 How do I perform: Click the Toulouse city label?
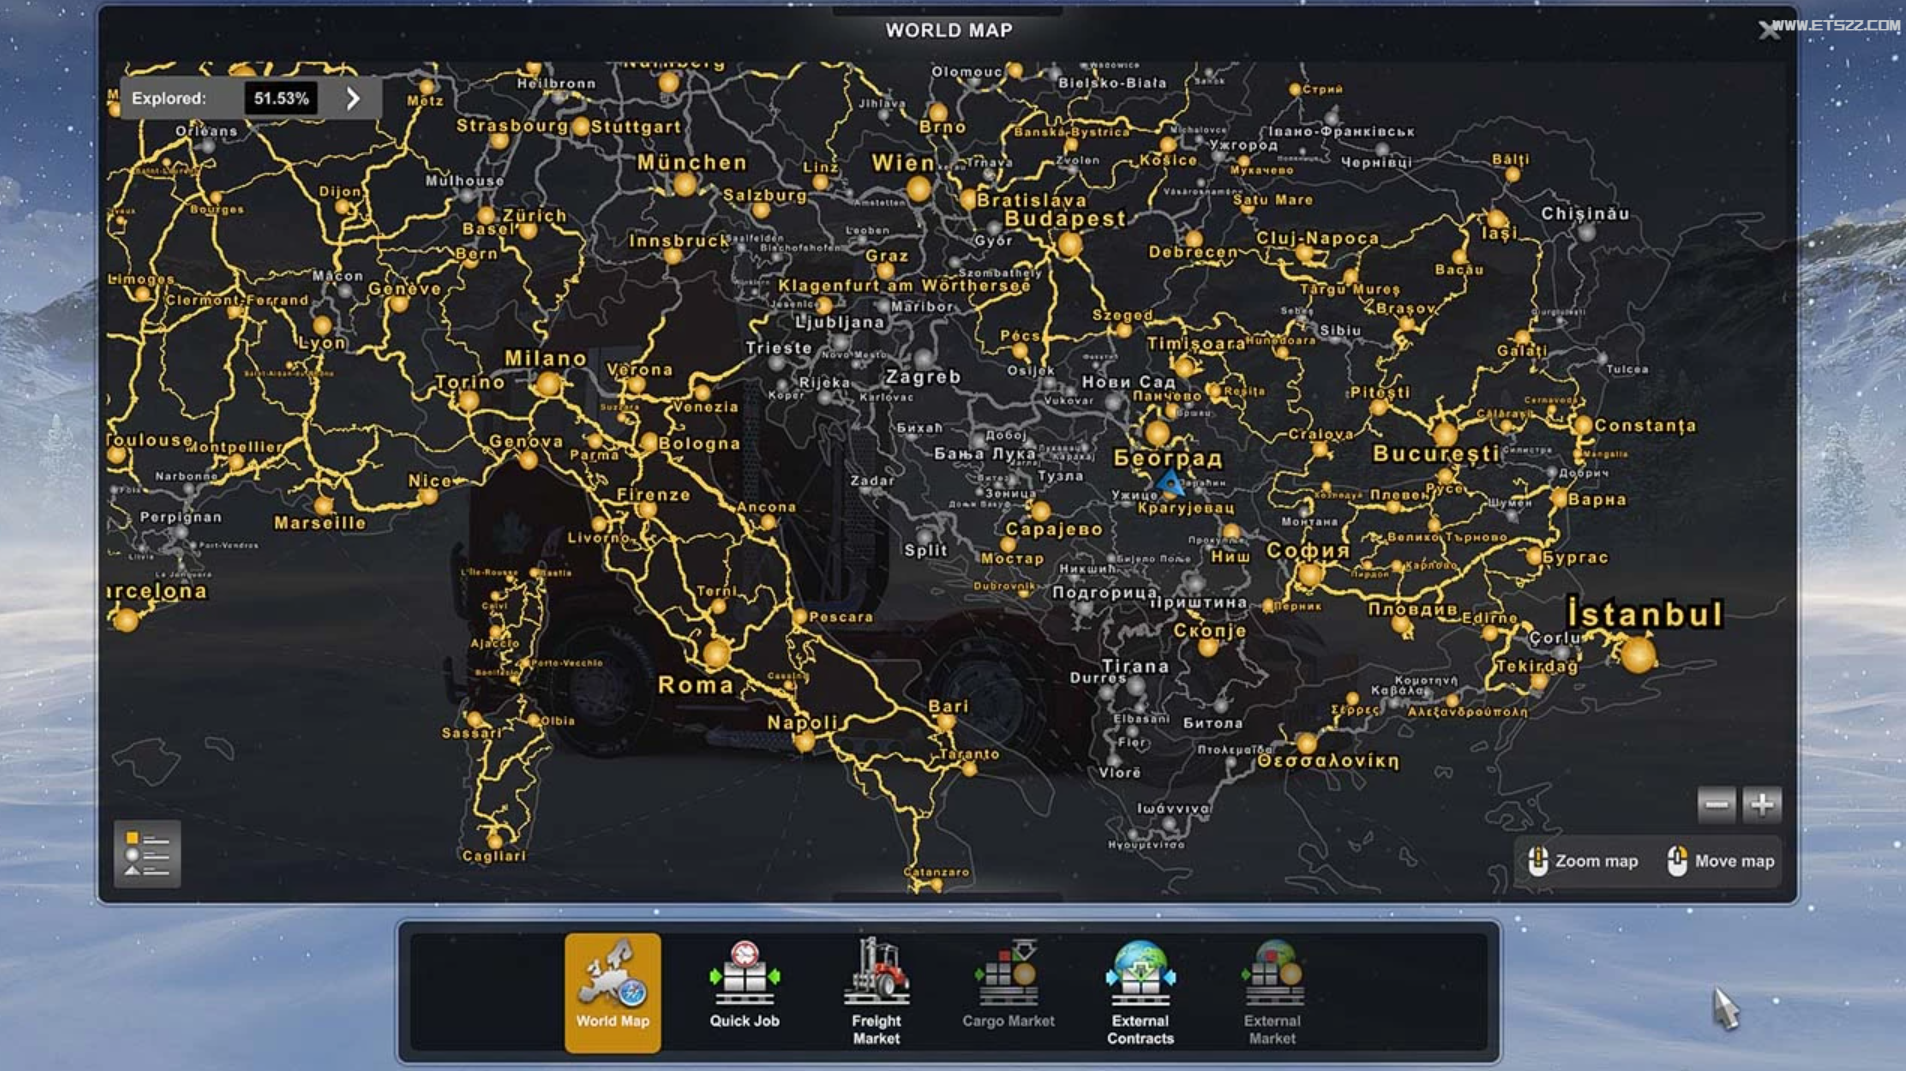(x=151, y=440)
